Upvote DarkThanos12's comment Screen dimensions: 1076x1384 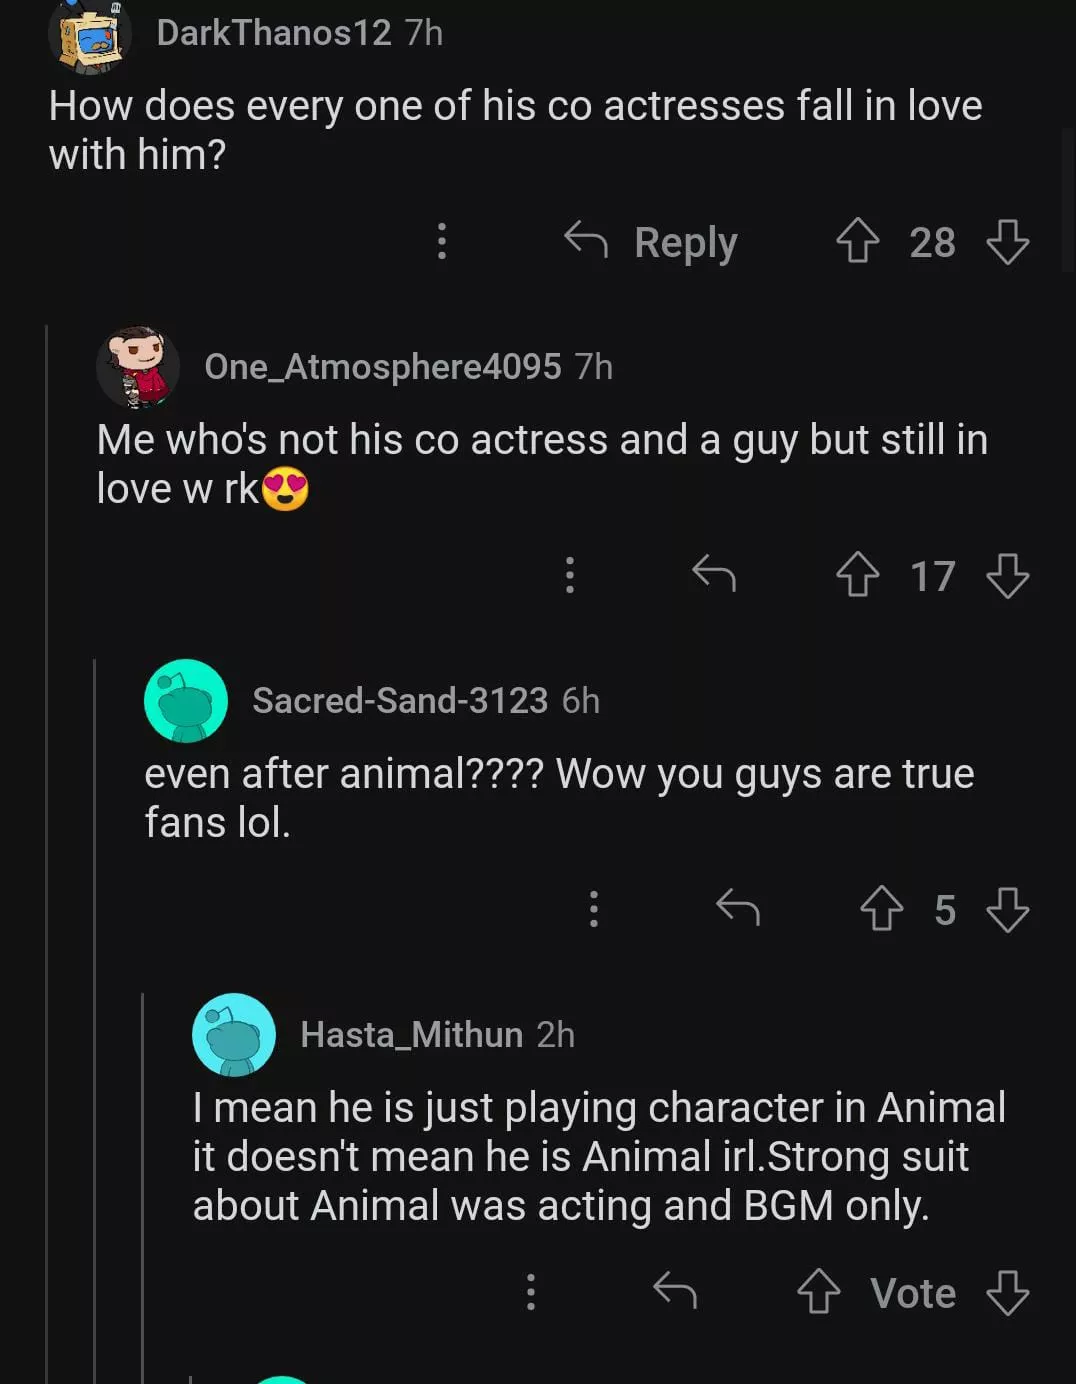pos(857,242)
